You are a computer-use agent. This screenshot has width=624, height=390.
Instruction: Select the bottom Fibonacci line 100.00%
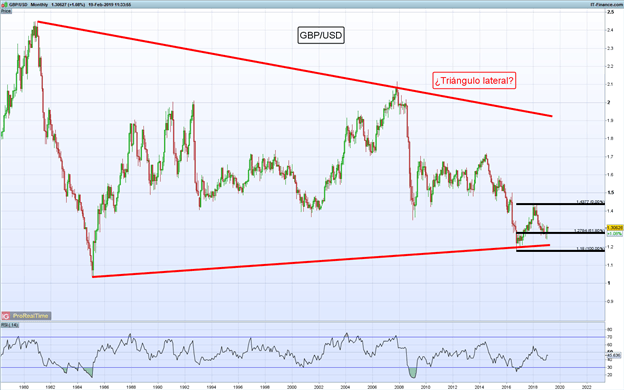tap(560, 251)
